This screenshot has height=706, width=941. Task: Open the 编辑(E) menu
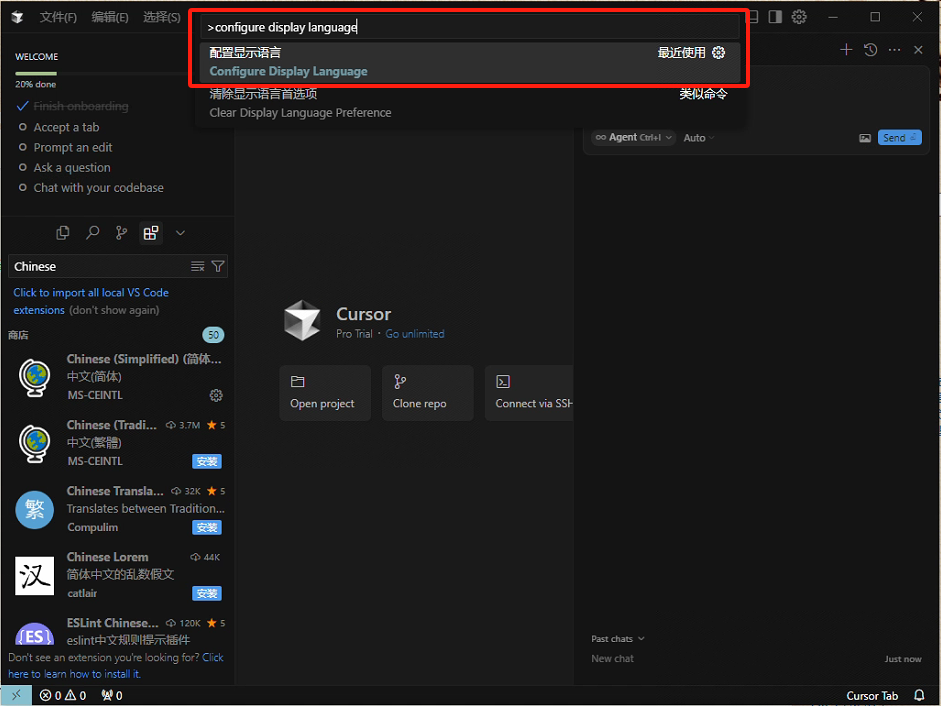[x=110, y=17]
